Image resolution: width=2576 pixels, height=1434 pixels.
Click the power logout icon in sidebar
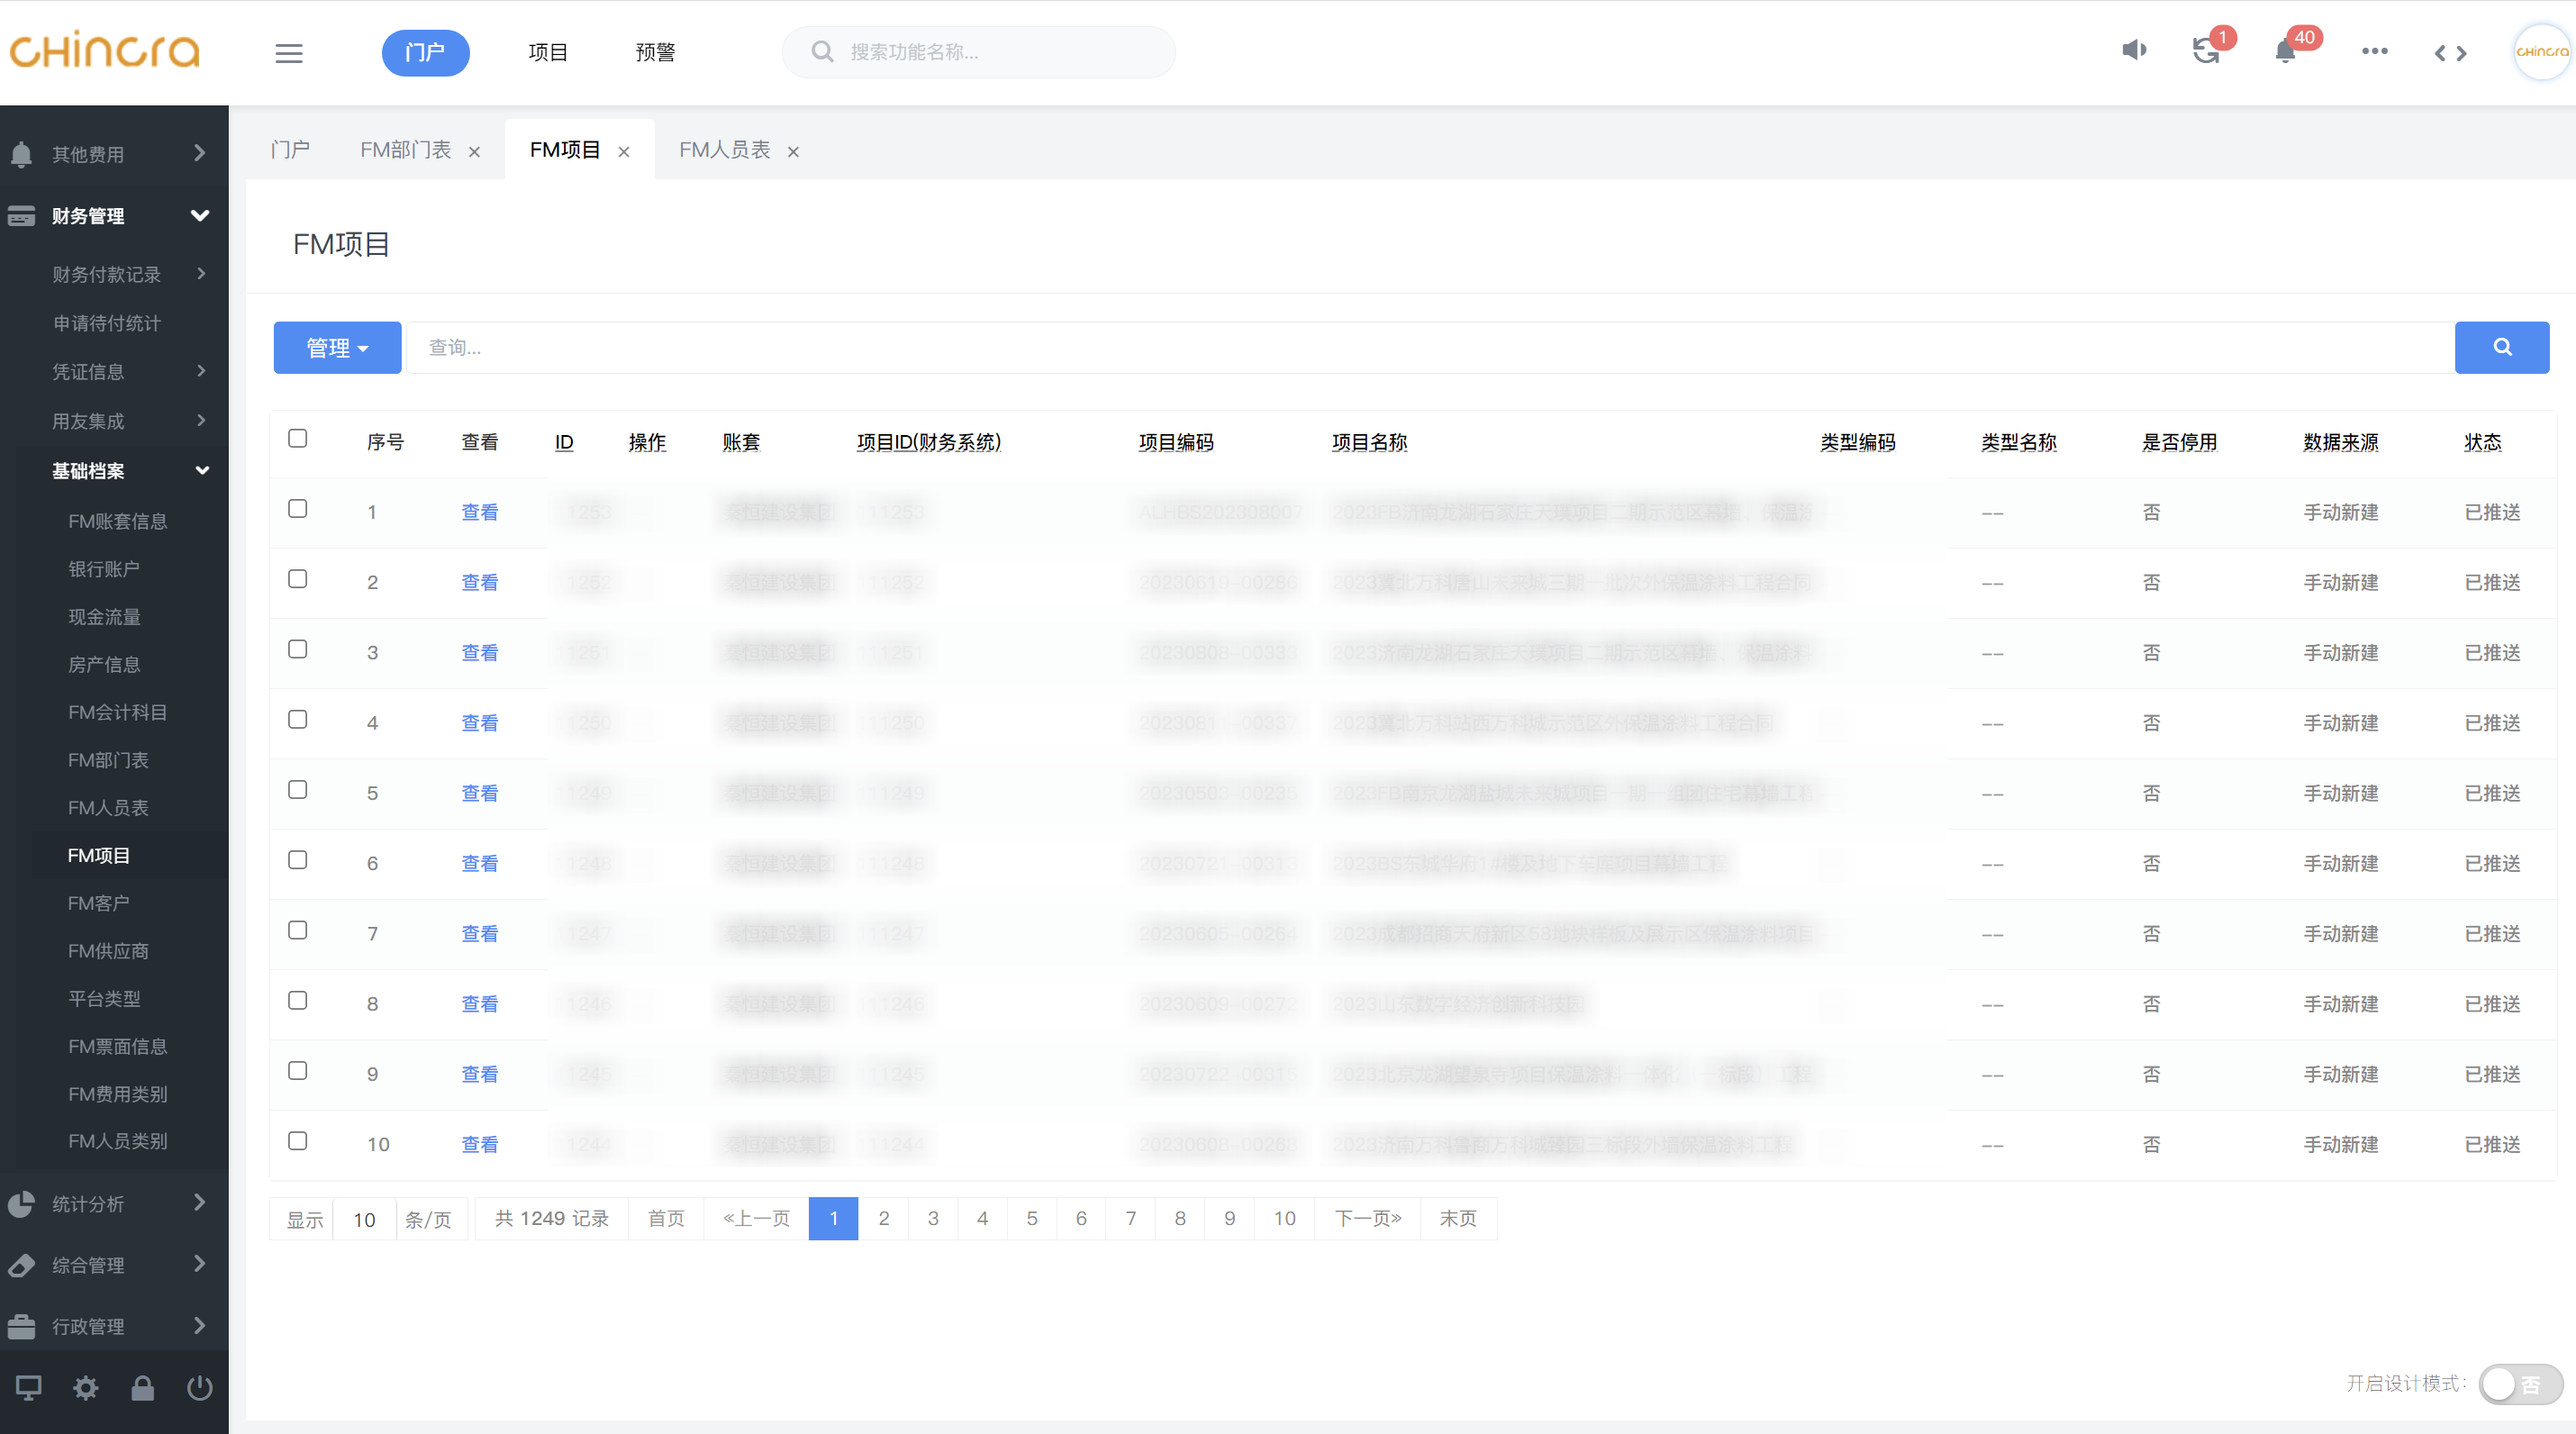[199, 1388]
